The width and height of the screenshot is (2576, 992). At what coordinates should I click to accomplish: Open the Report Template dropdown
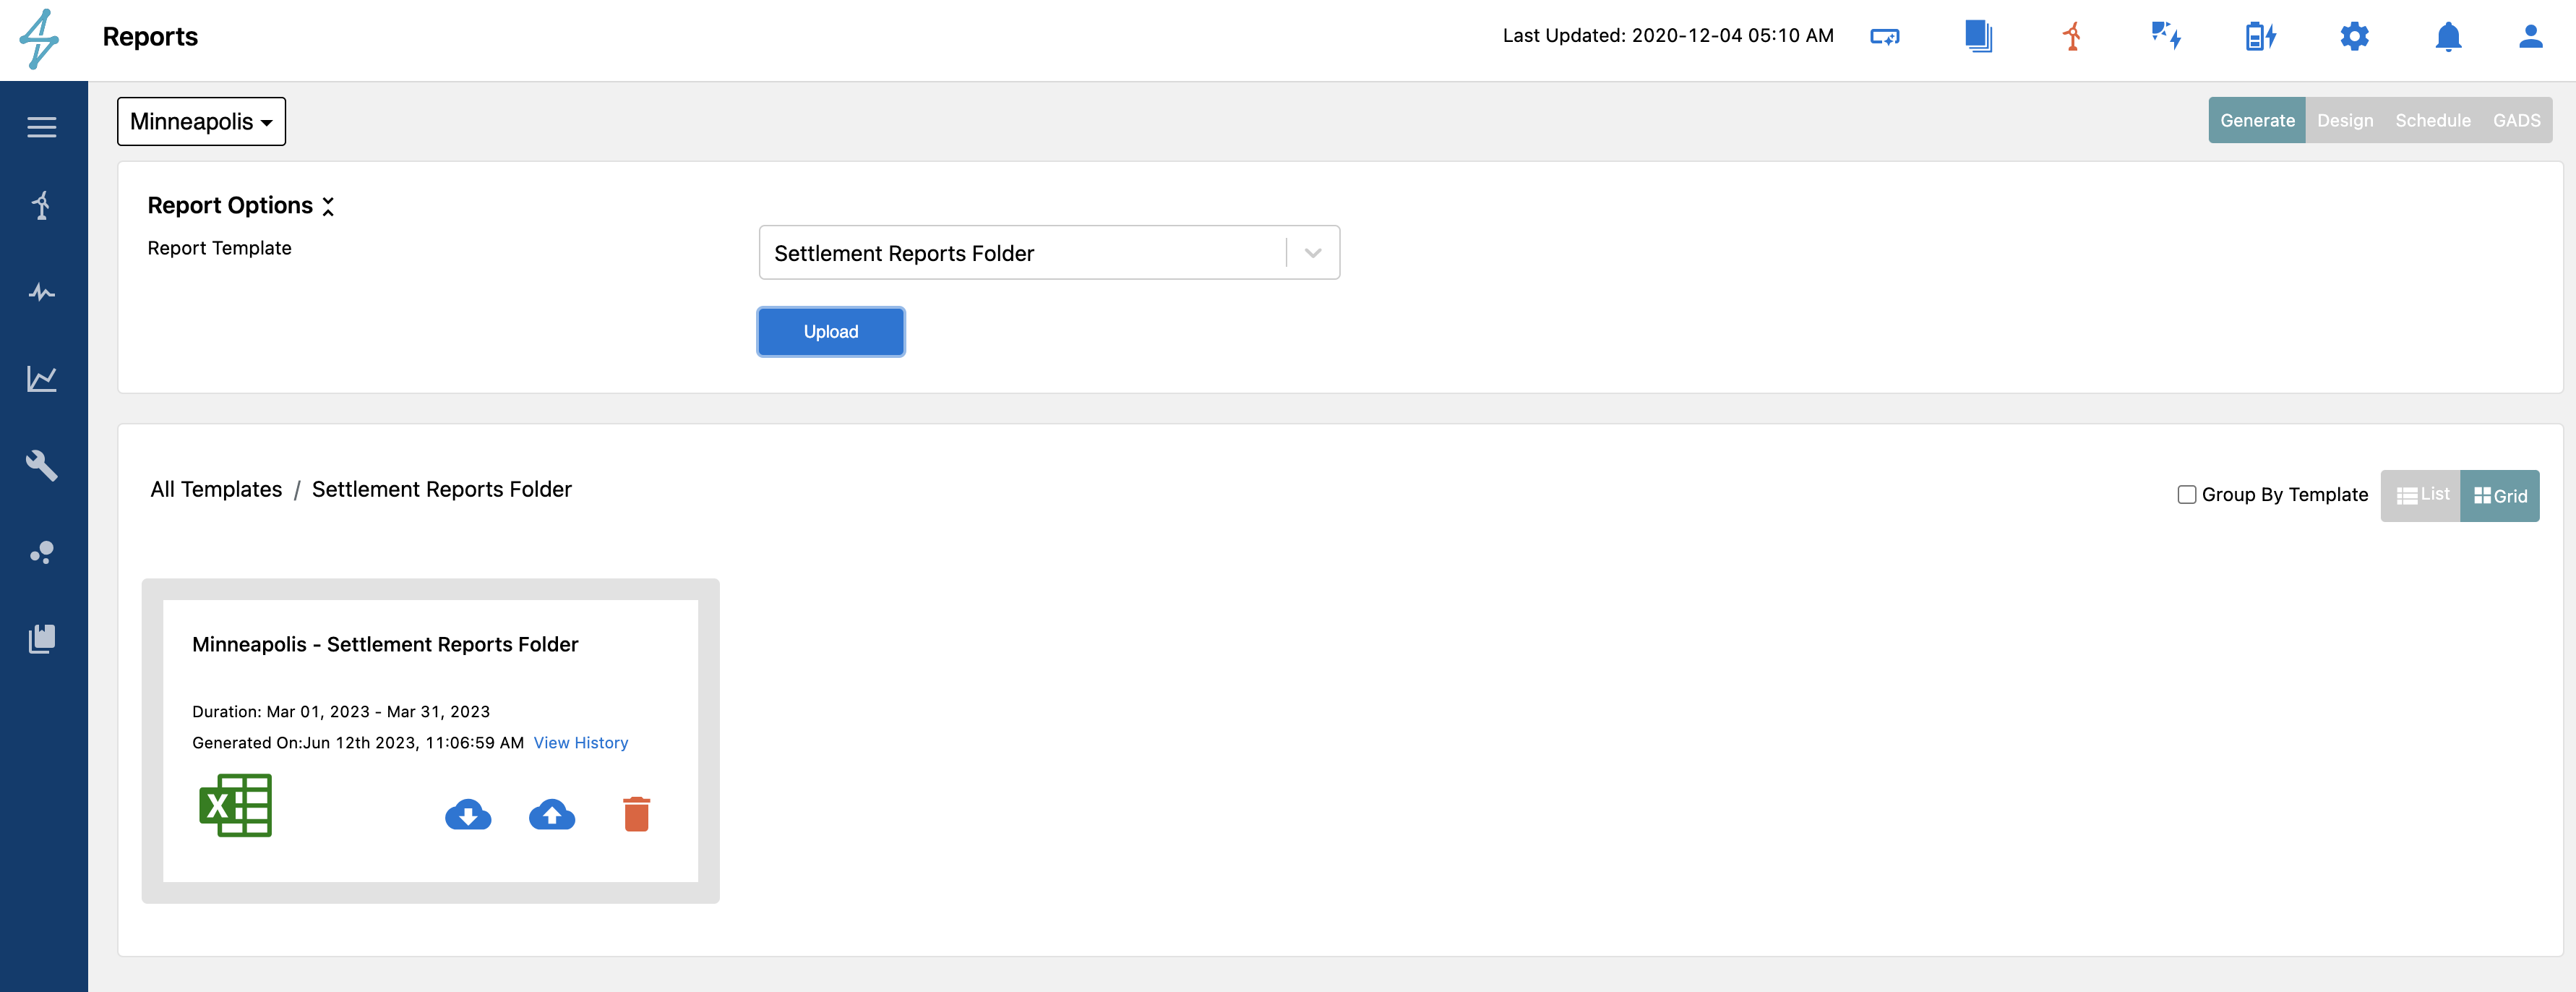click(x=1049, y=252)
